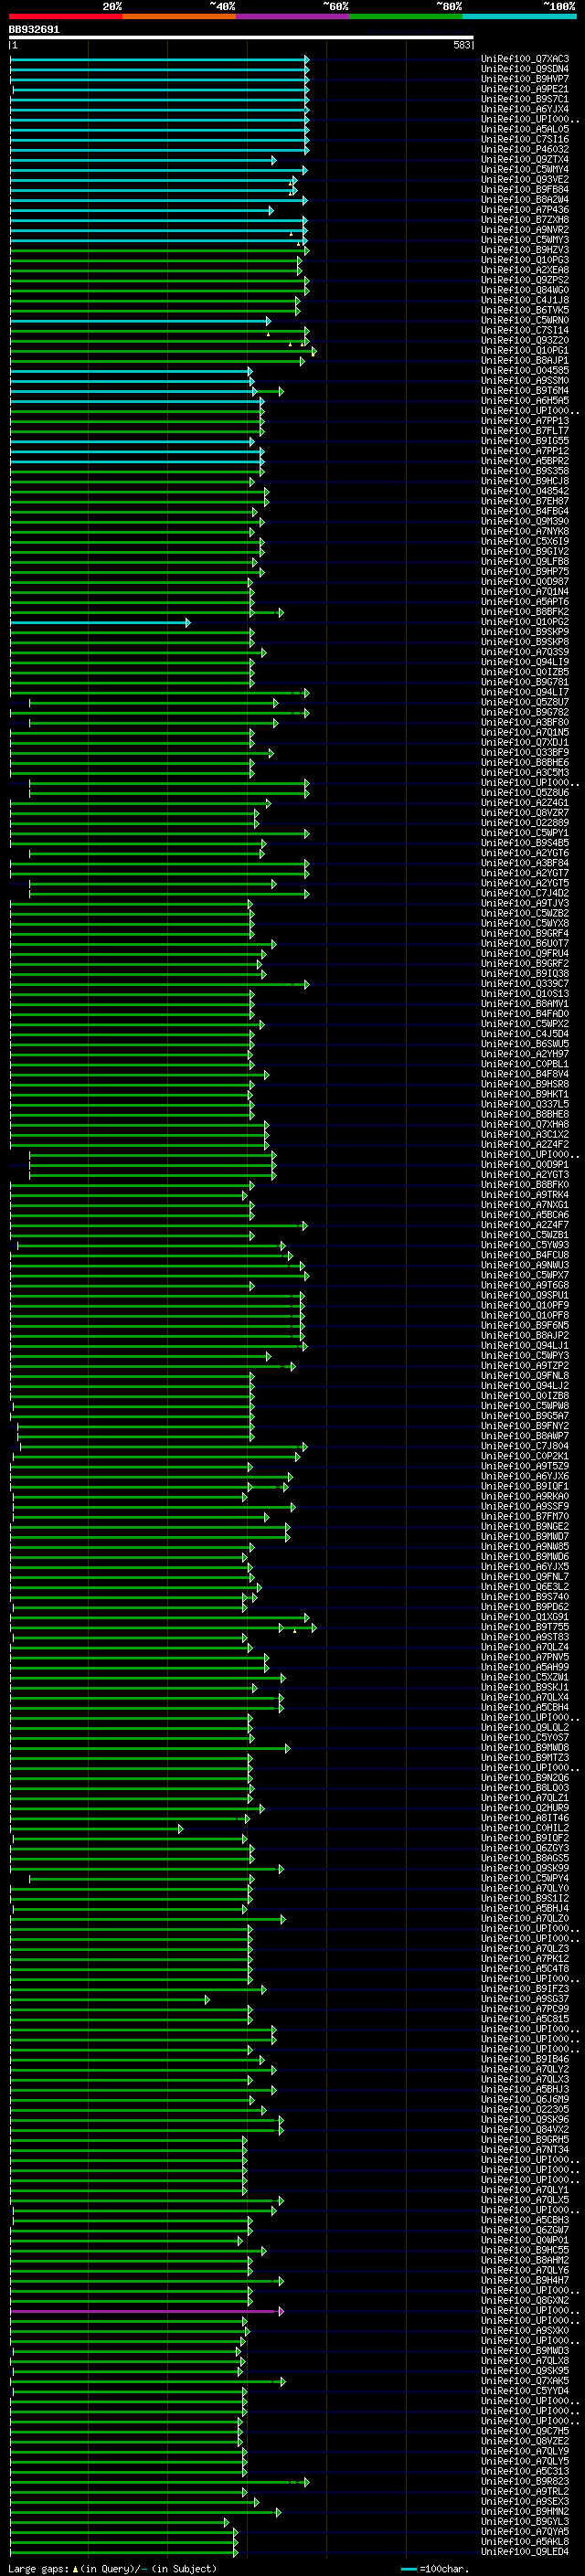Select hit label UniRef100_A6YJX4
Viewport: 585px width, 2576px height.
coord(525,109)
